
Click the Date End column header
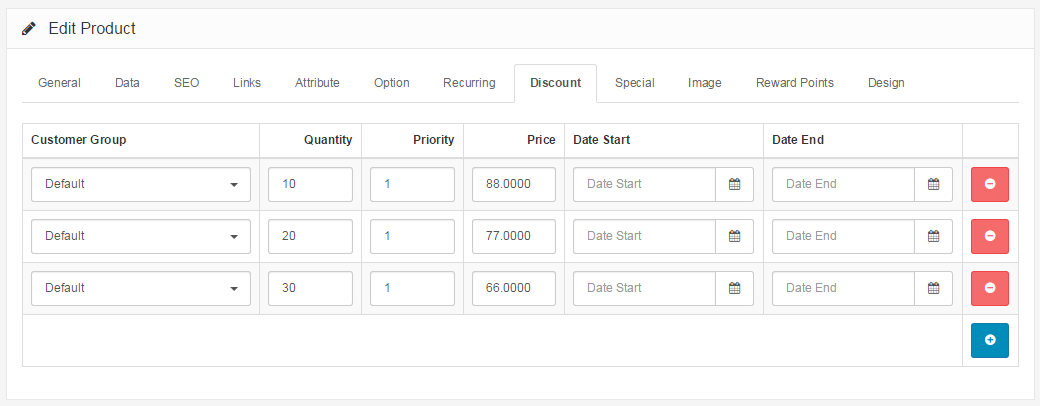798,140
